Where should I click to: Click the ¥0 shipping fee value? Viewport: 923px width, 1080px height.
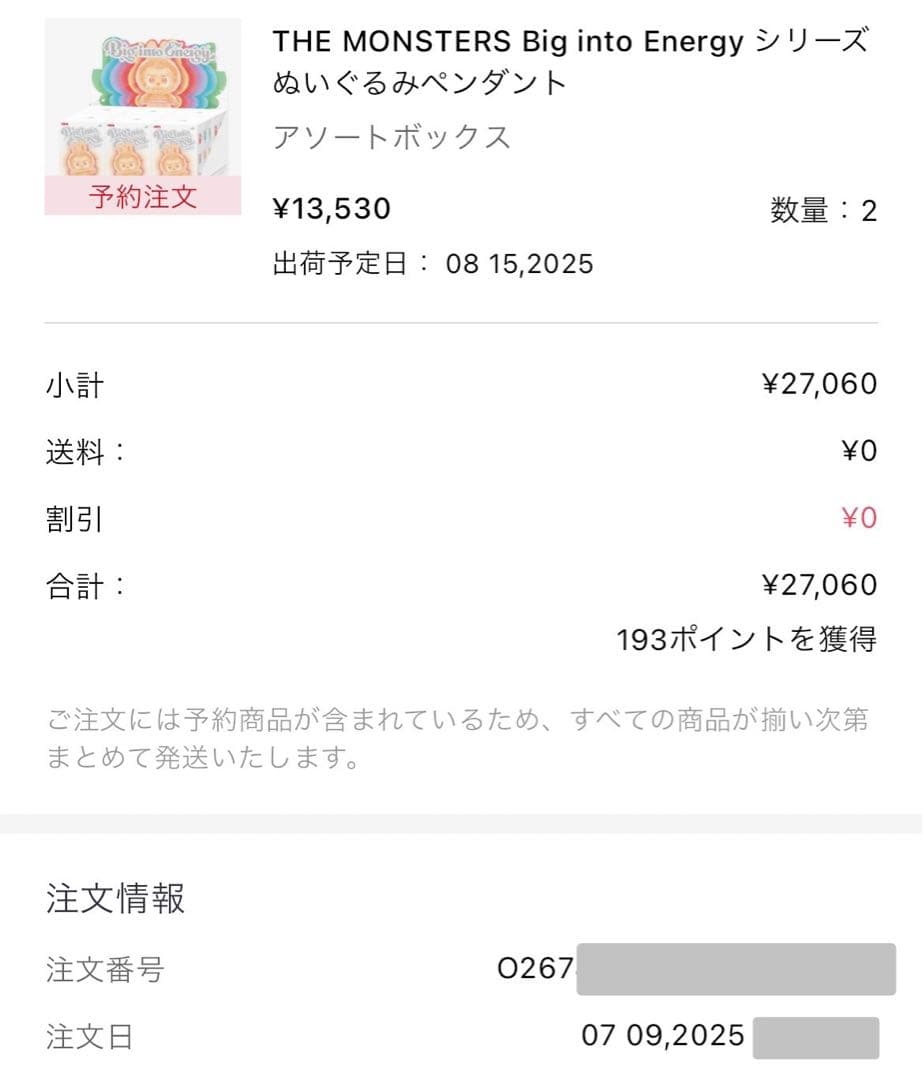[859, 451]
